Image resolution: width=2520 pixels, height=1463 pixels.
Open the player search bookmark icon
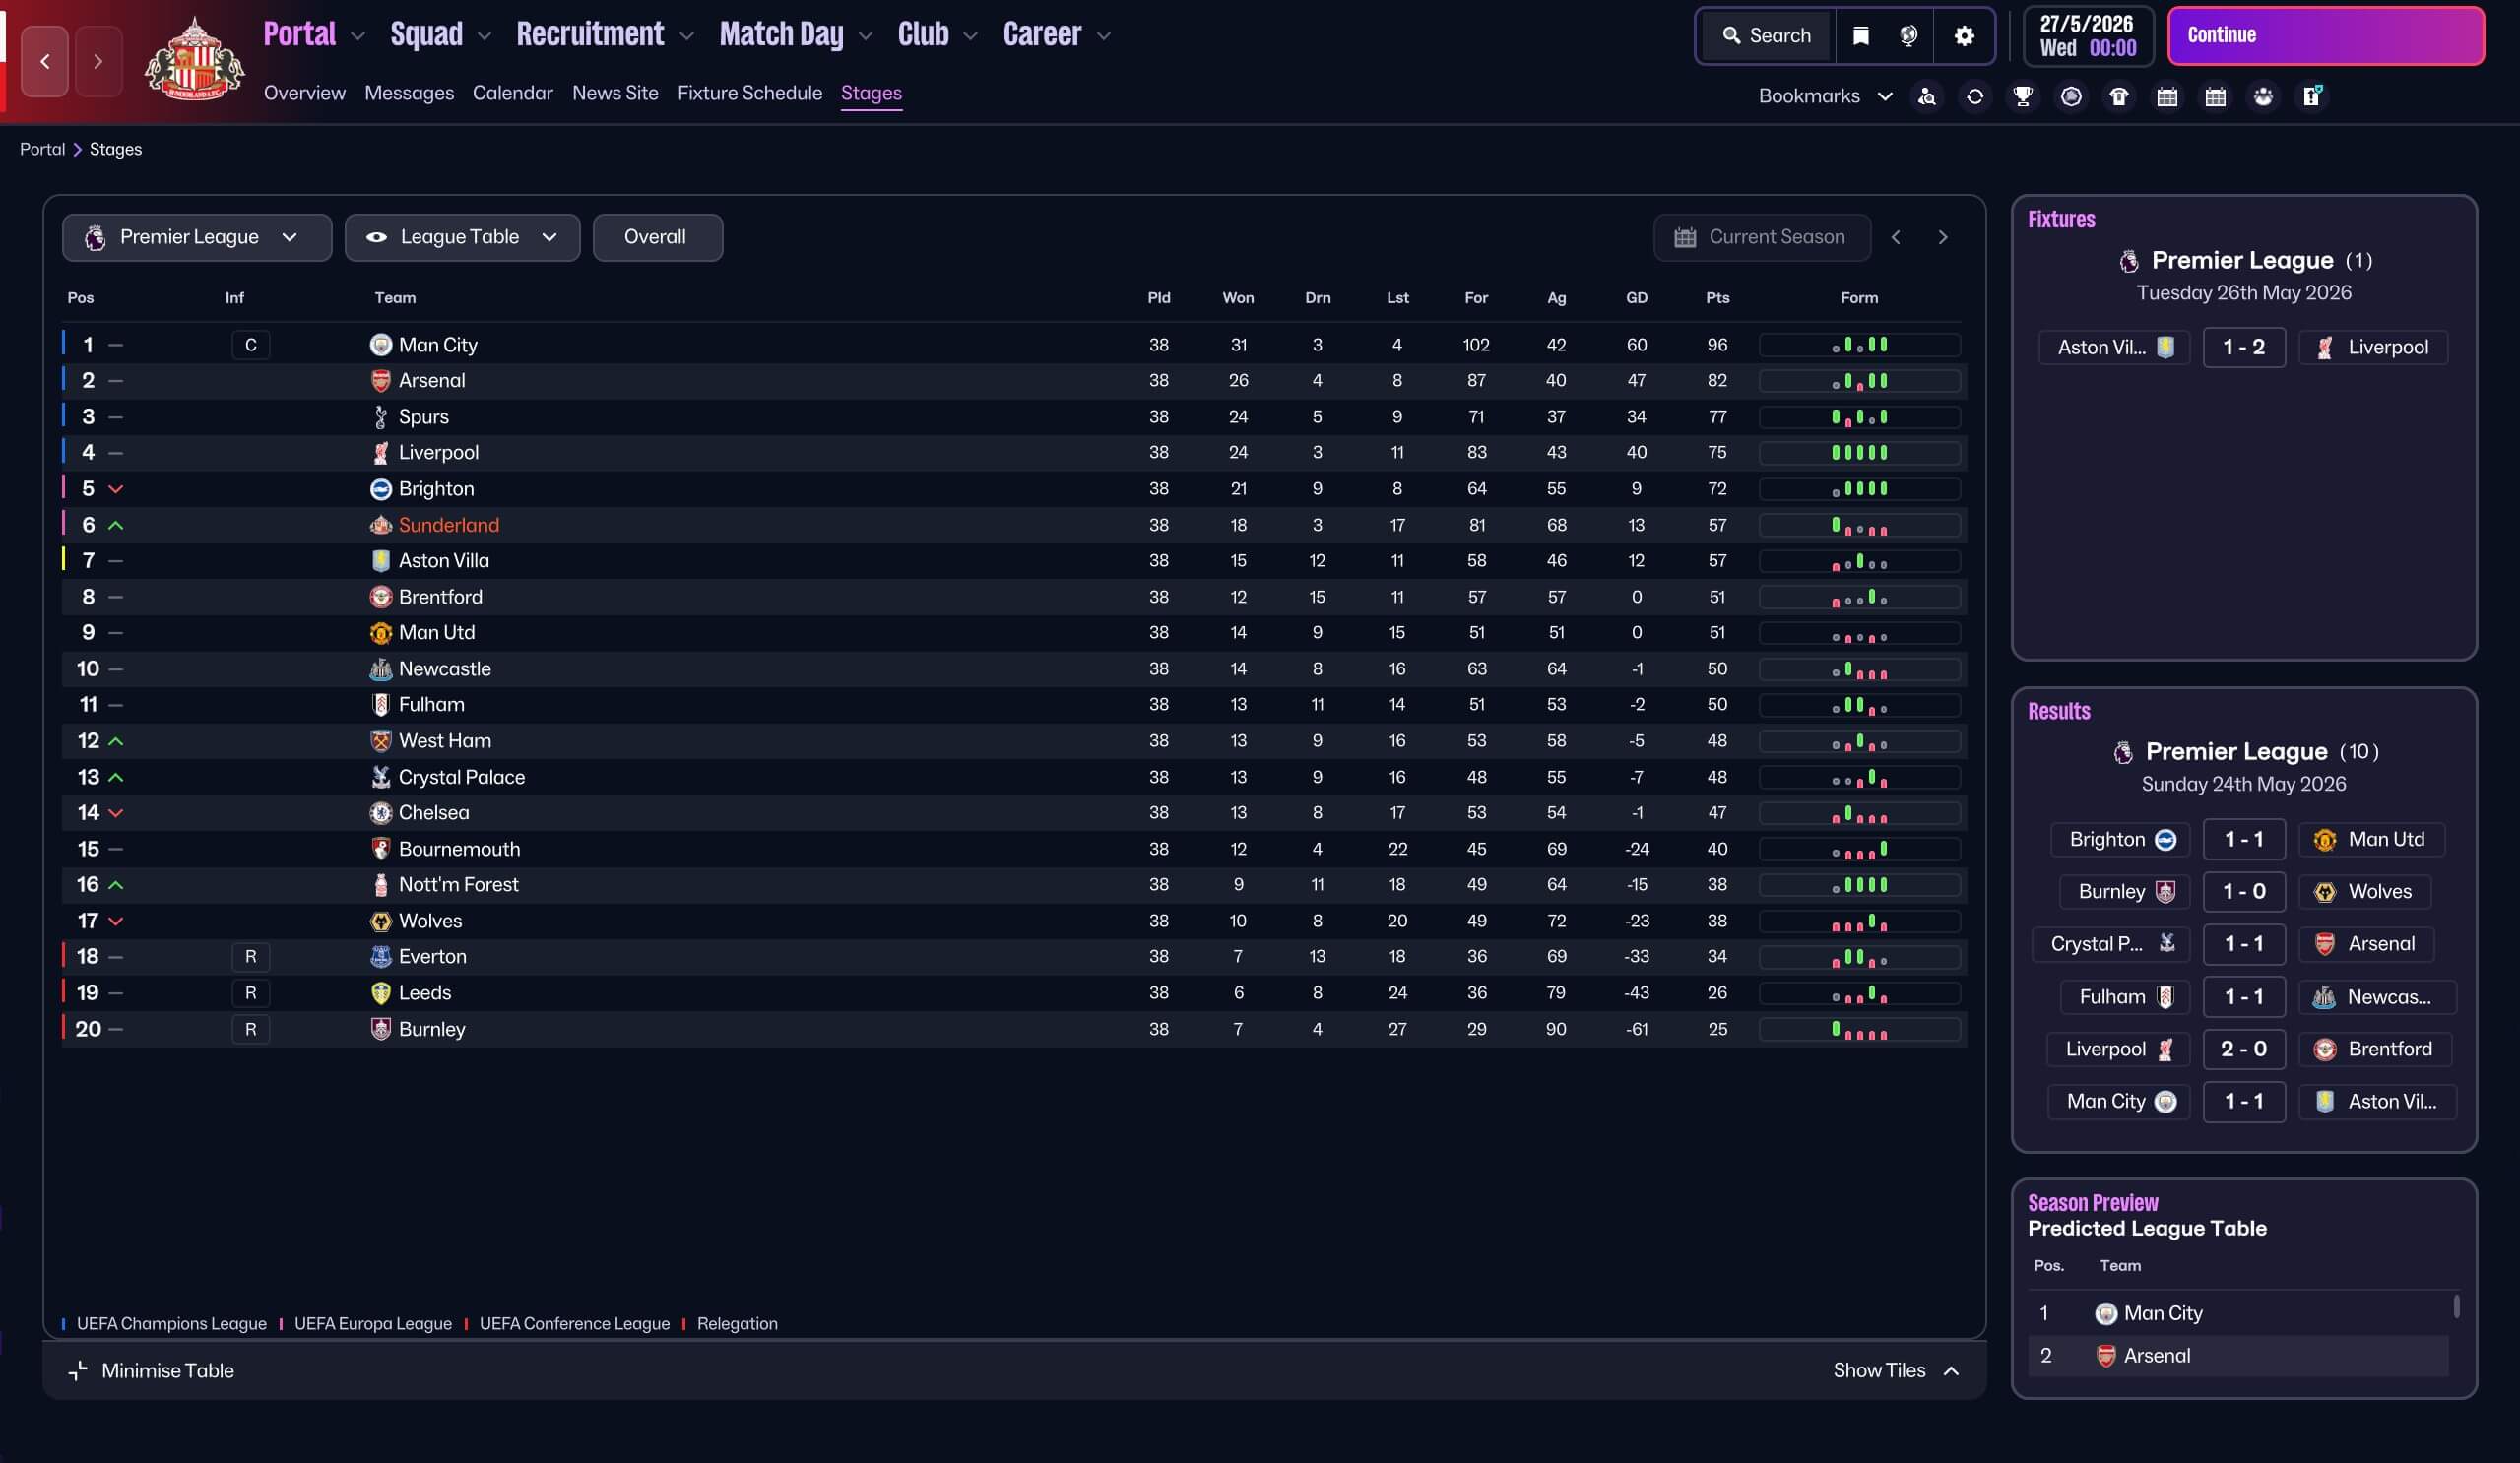click(1926, 96)
